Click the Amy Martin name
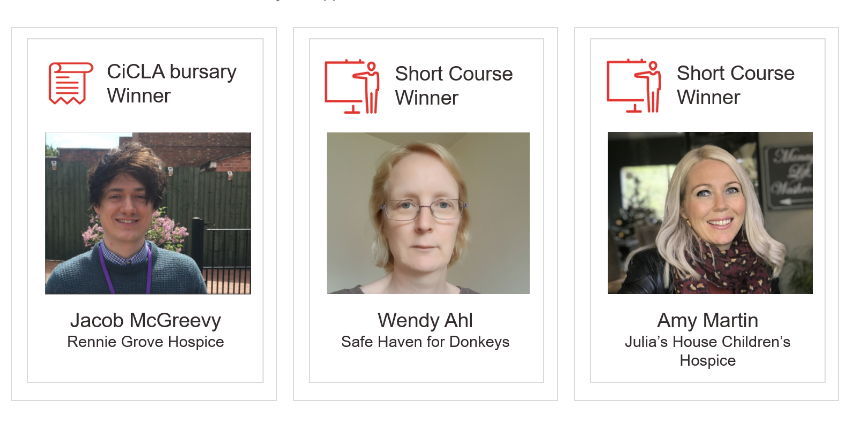This screenshot has width=850, height=422. 707,321
